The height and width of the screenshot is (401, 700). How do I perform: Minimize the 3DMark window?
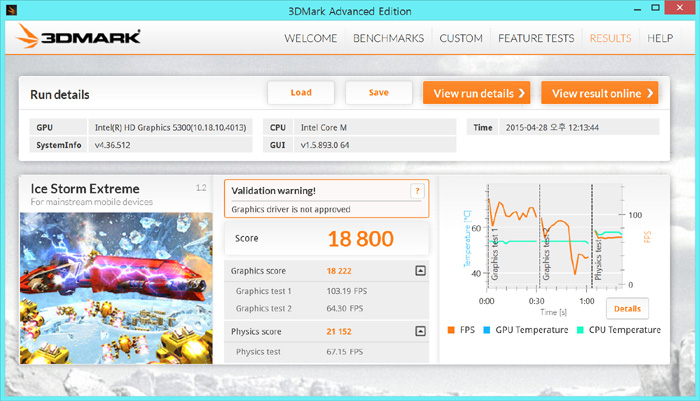638,8
